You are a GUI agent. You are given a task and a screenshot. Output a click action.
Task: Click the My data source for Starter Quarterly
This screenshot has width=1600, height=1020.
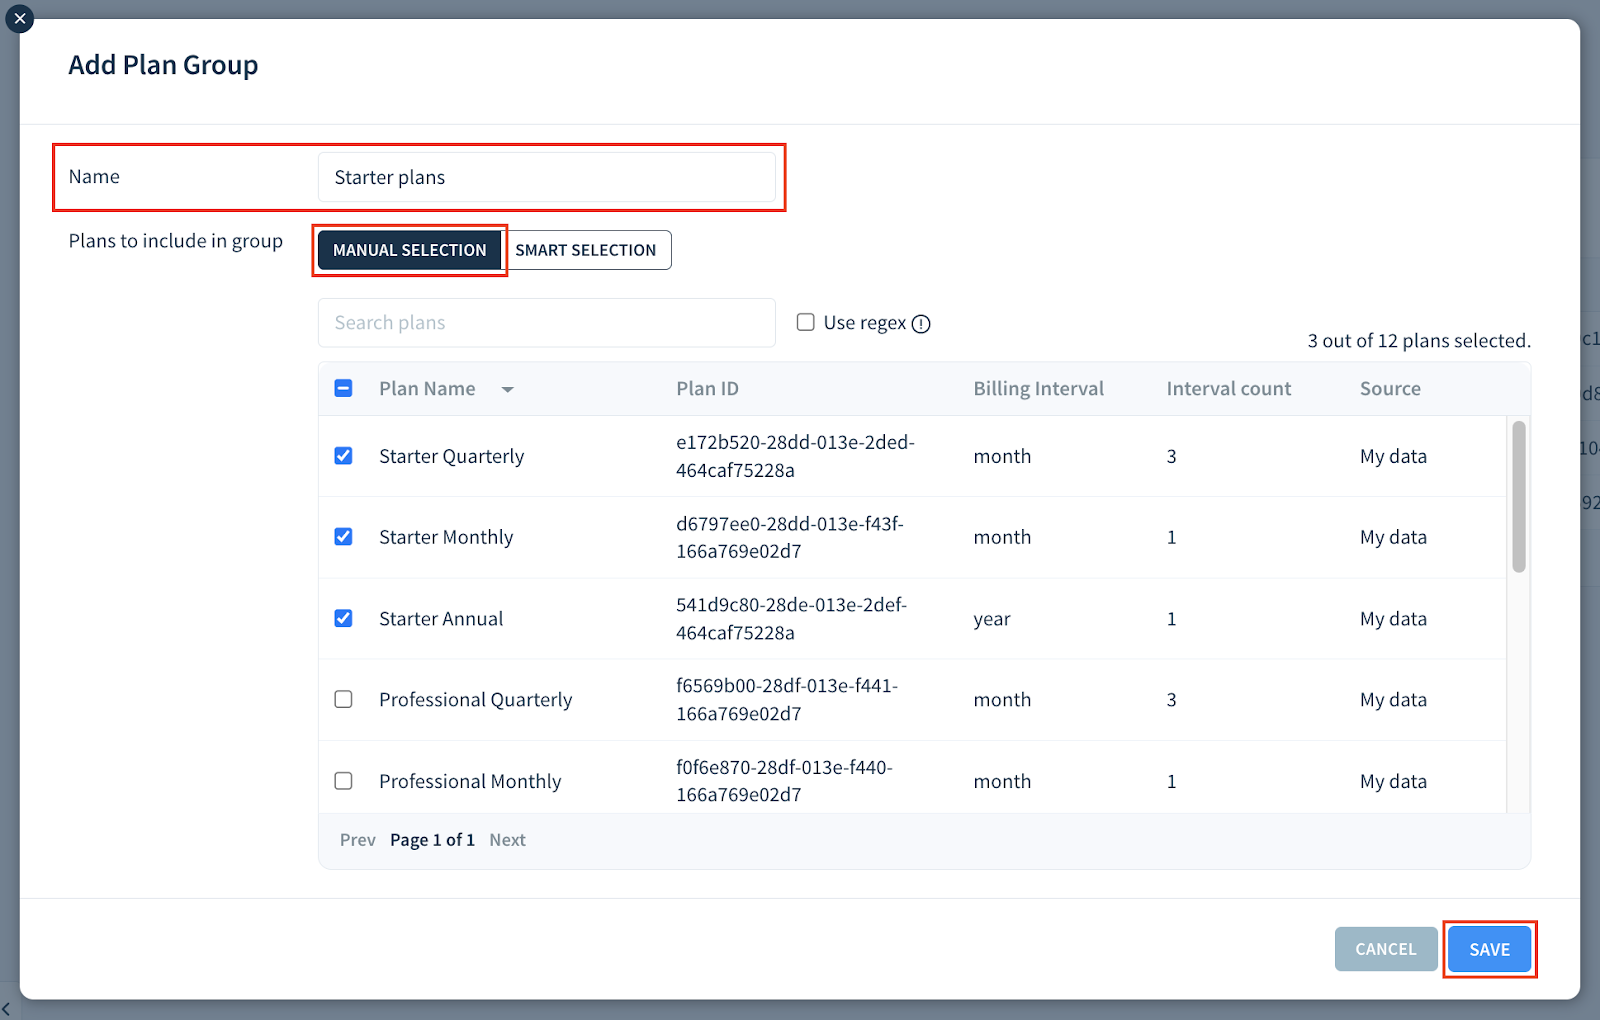click(1393, 456)
